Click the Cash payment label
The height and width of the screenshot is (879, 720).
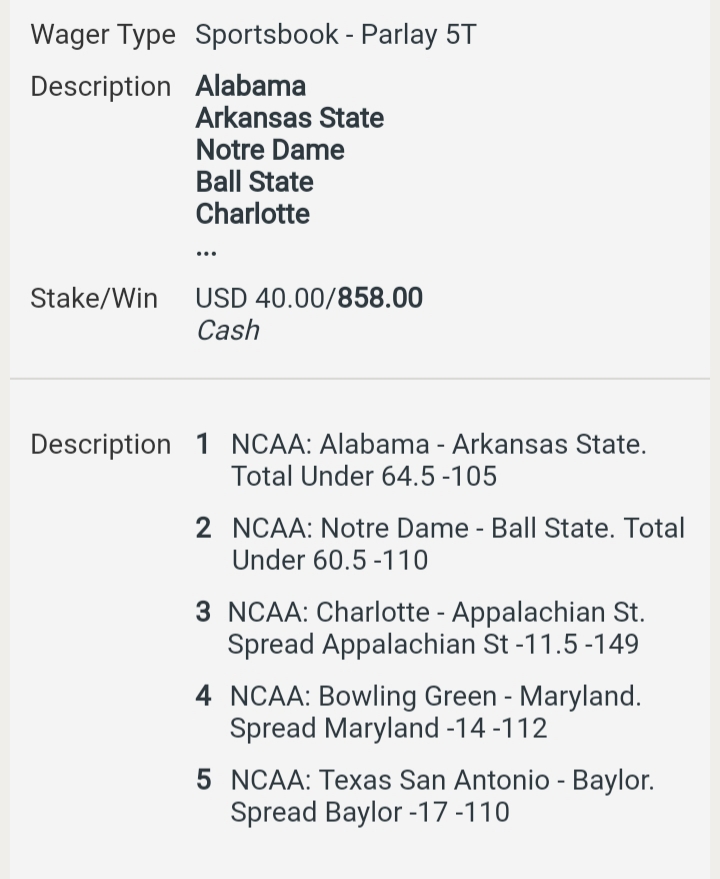coord(228,330)
